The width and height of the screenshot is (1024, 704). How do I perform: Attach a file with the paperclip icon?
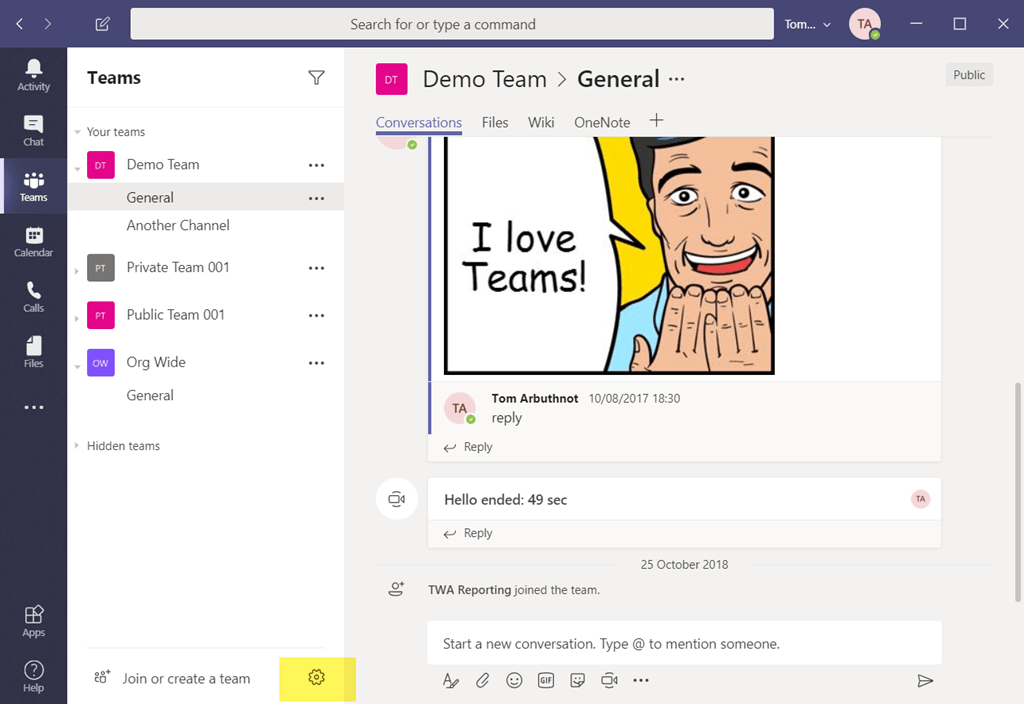(x=482, y=680)
